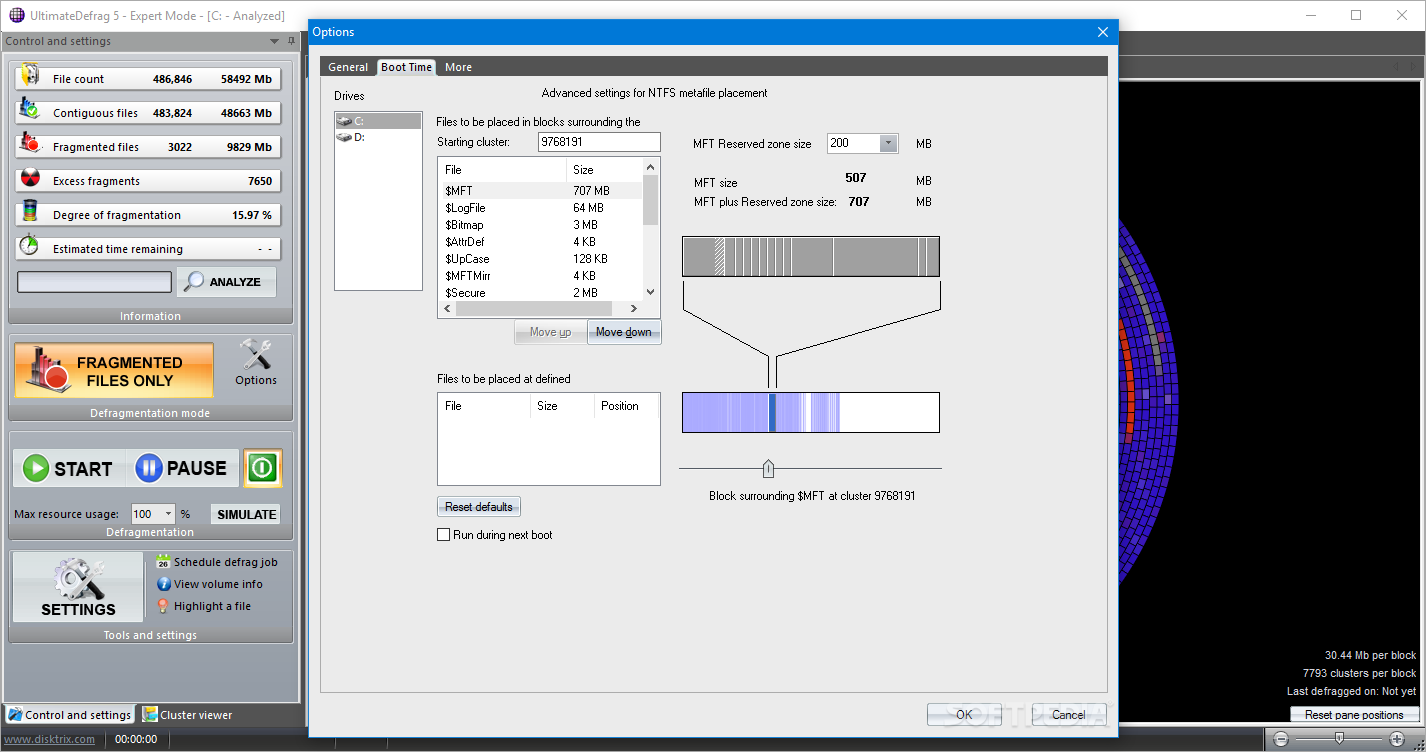Click the Move down button
The width and height of the screenshot is (1426, 752).
pos(624,332)
